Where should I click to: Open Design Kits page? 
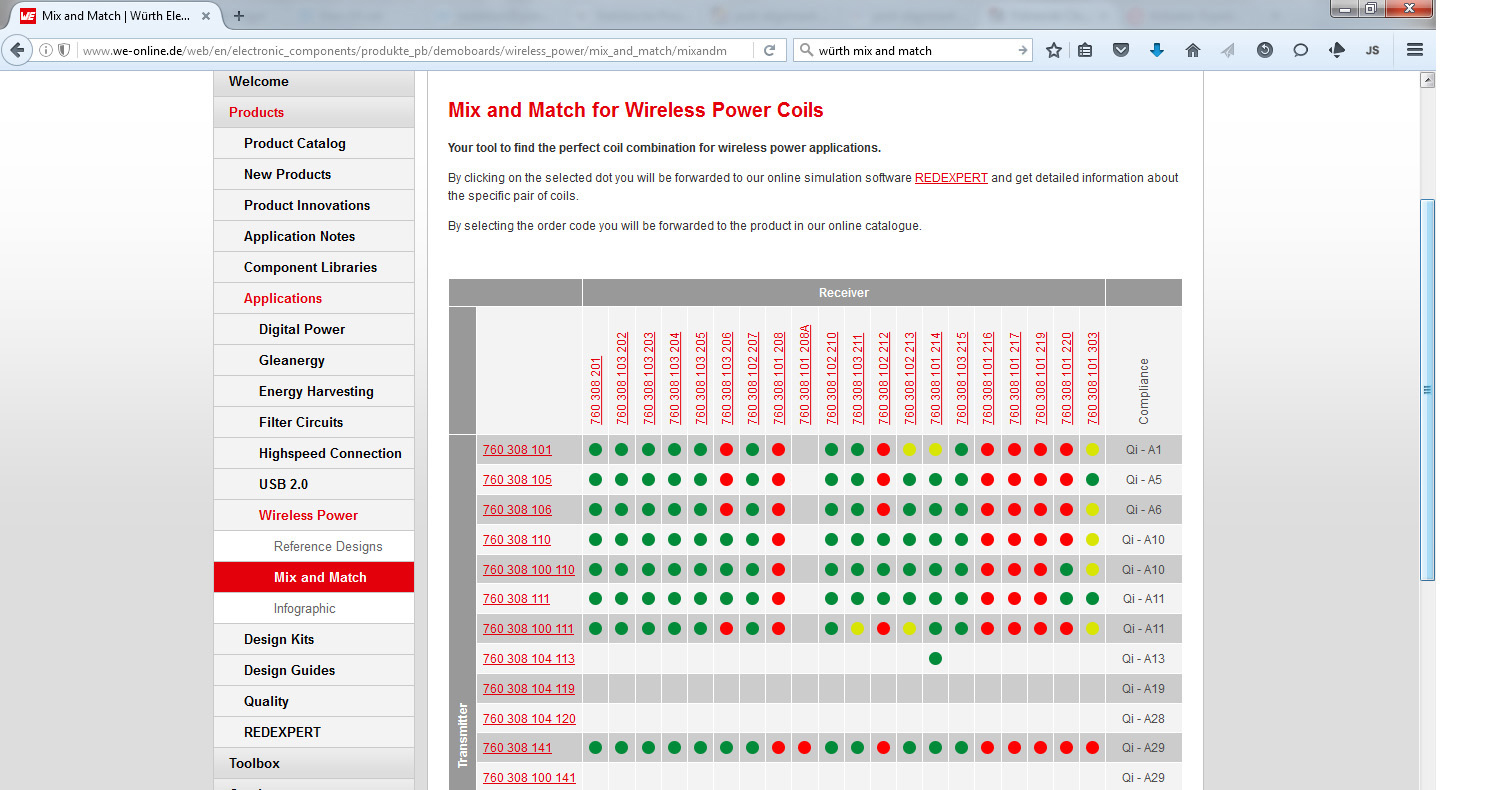314,639
